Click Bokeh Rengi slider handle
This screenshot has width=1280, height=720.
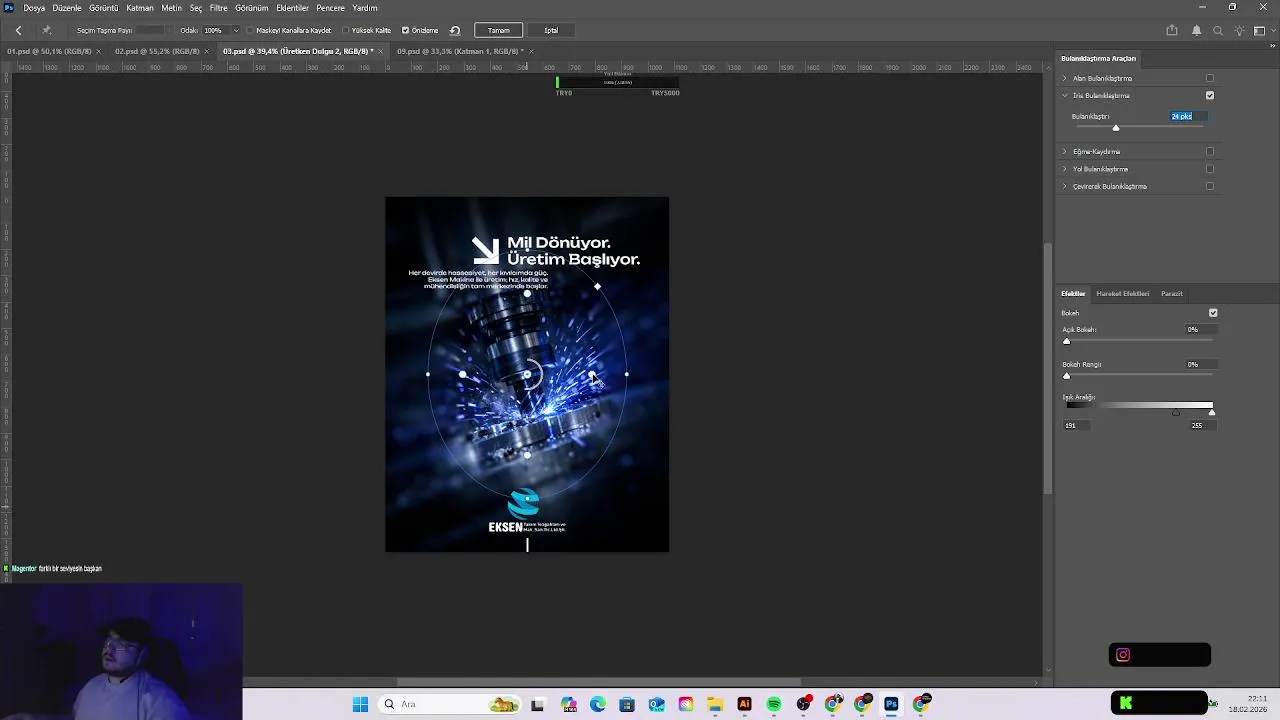click(x=1066, y=376)
